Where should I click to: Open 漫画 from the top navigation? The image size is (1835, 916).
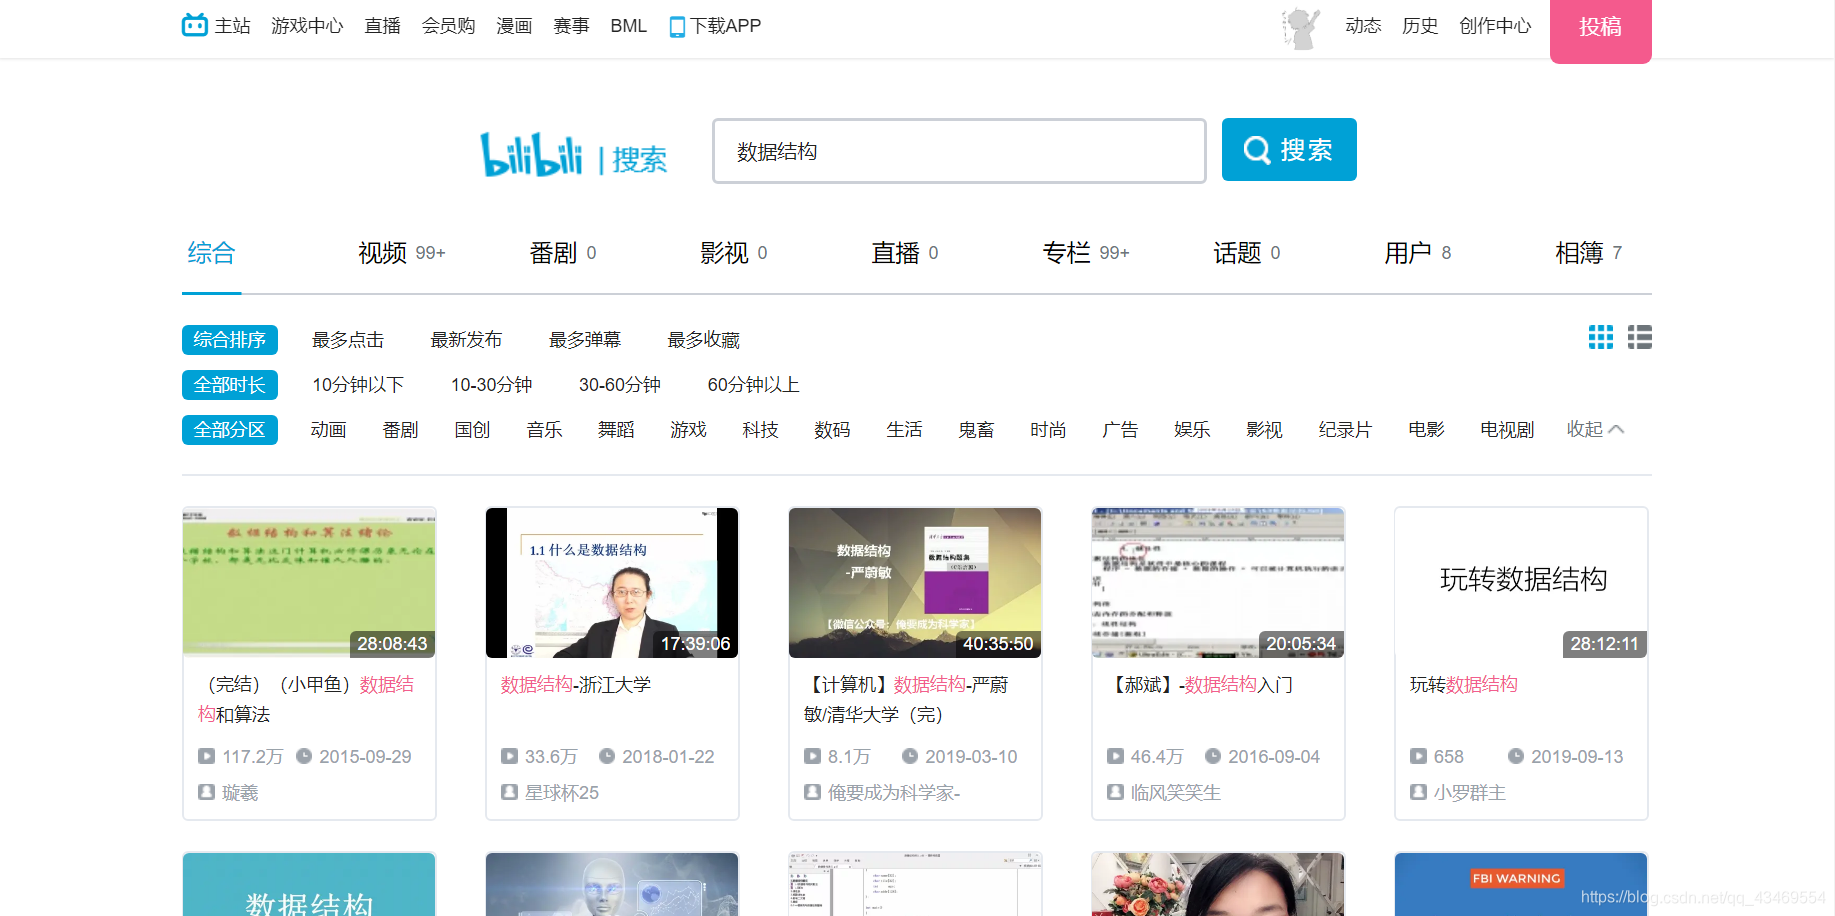point(513,25)
